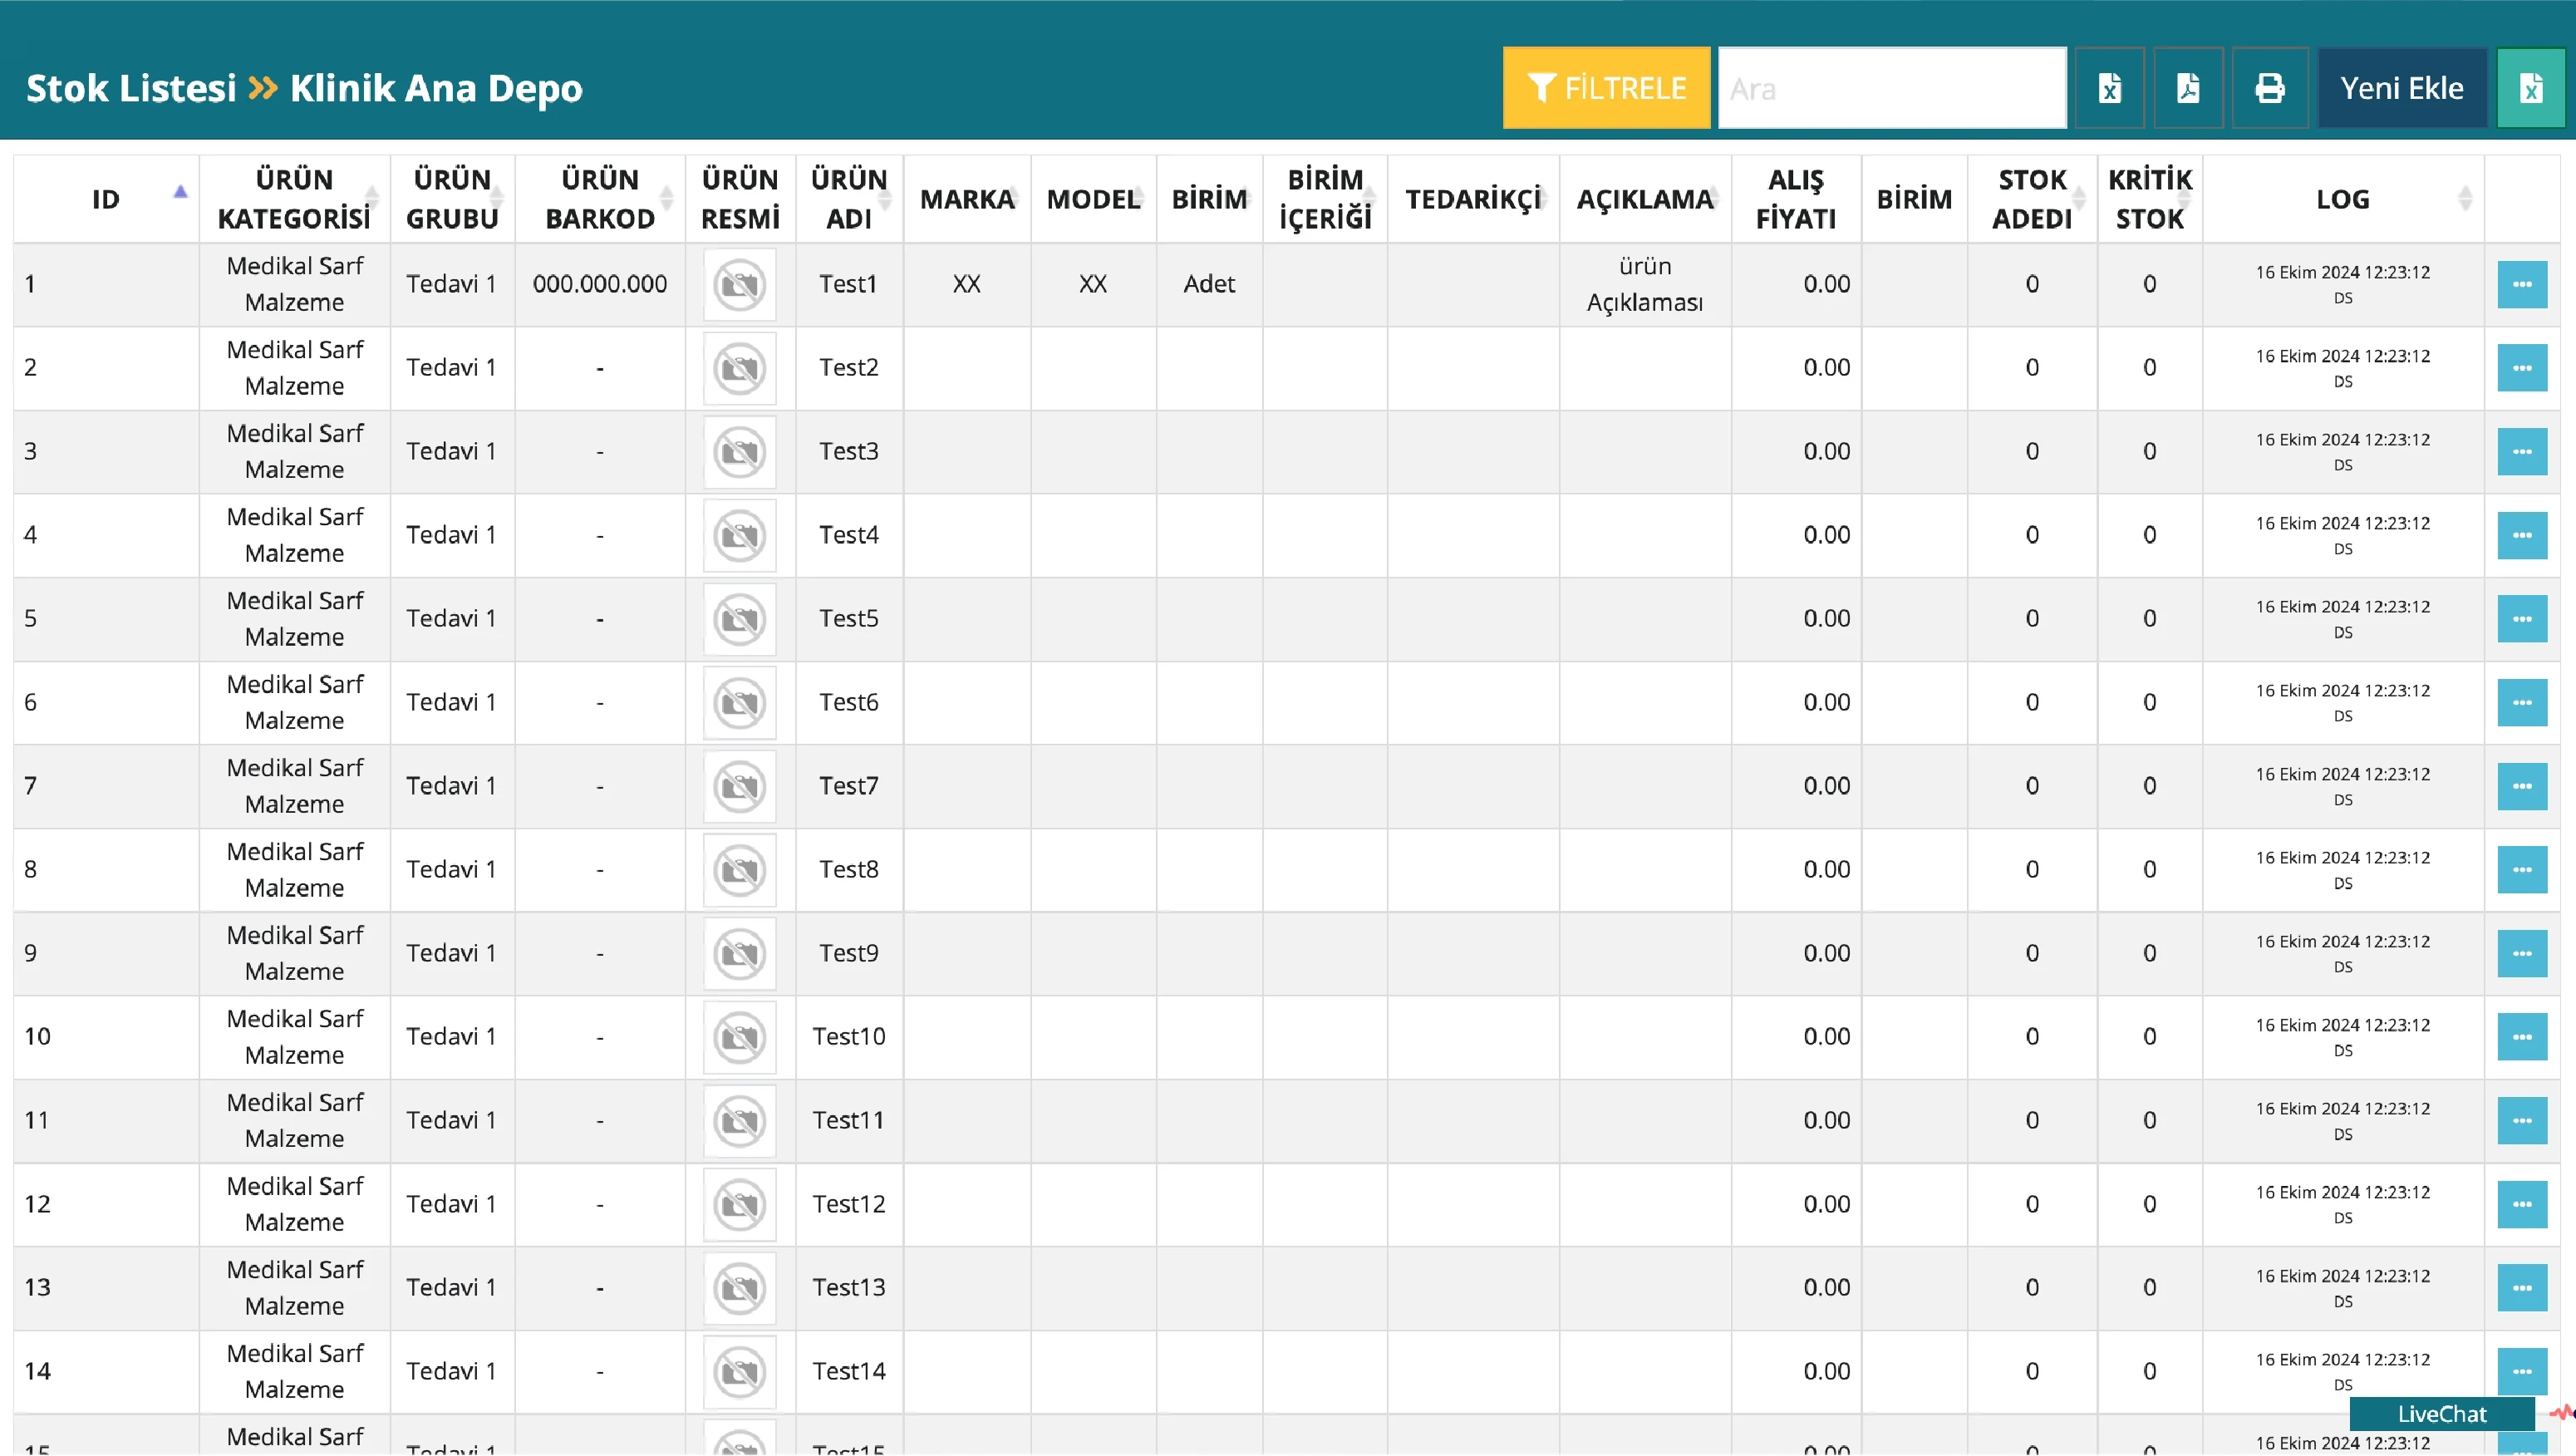Open three-dots menu for Test5 row
The height and width of the screenshot is (1456, 2576).
point(2521,619)
